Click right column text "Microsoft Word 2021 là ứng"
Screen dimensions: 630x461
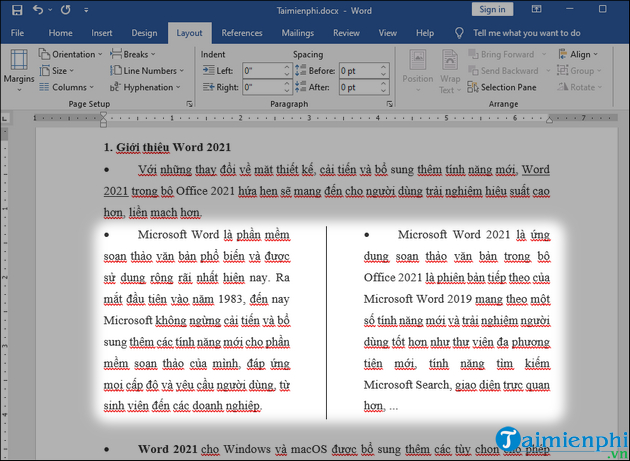coord(474,235)
